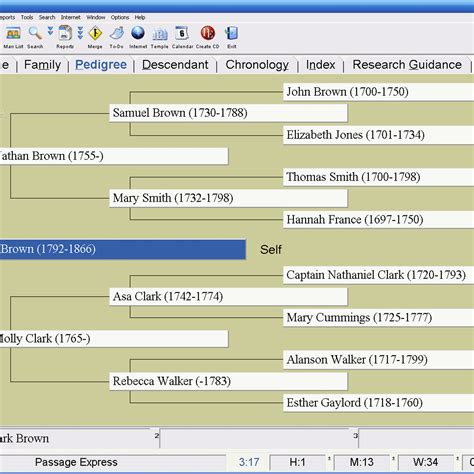This screenshot has height=474, width=474.
Task: Click the M:13 status bar field
Action: coord(362,462)
